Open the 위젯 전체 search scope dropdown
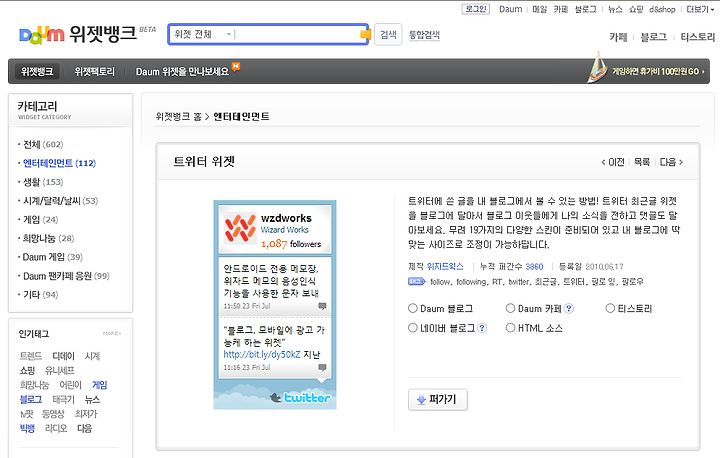Image resolution: width=720 pixels, height=458 pixels. (x=202, y=34)
